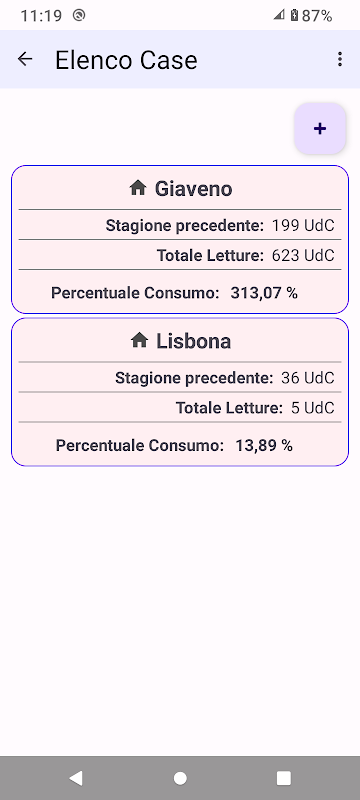This screenshot has height=800, width=360.
Task: Select Giaveno Totale Letture 623 UdC row
Action: pos(180,255)
